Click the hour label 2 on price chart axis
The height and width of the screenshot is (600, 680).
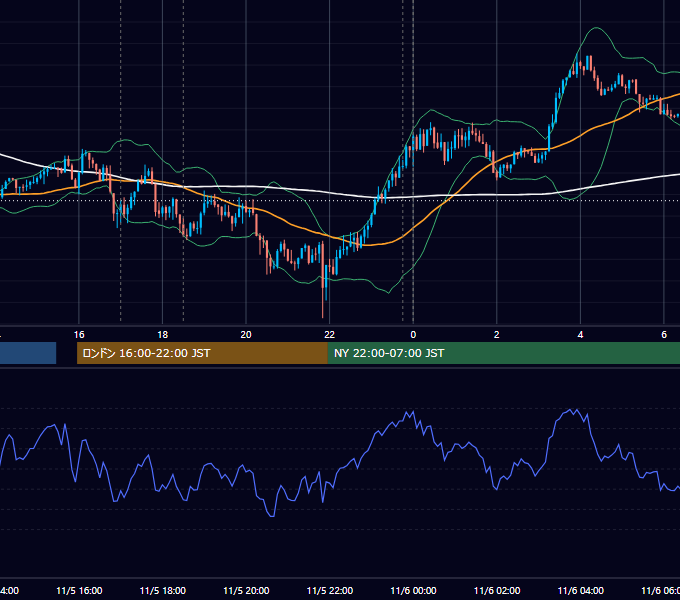click(497, 335)
